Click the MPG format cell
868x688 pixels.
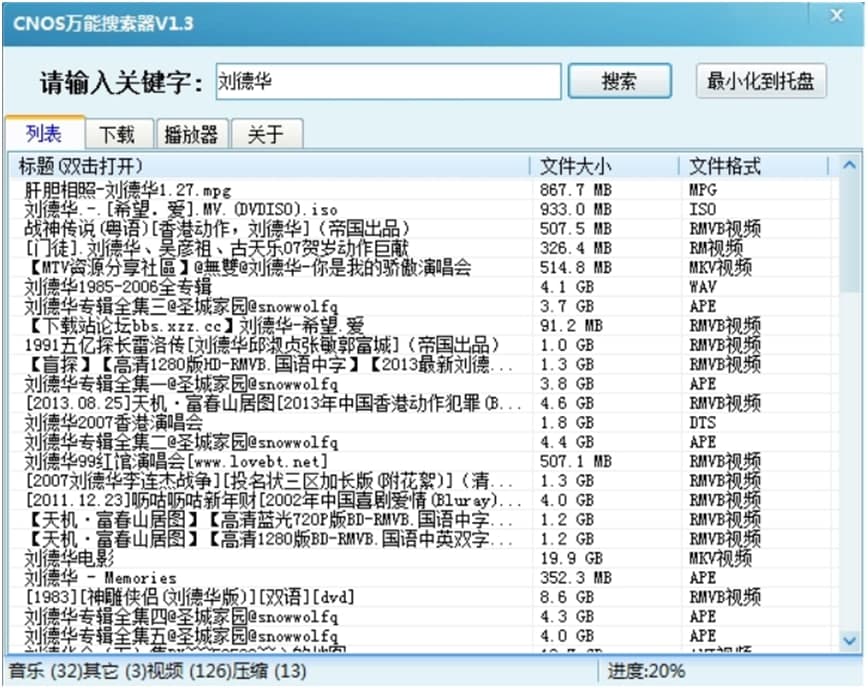[703, 190]
